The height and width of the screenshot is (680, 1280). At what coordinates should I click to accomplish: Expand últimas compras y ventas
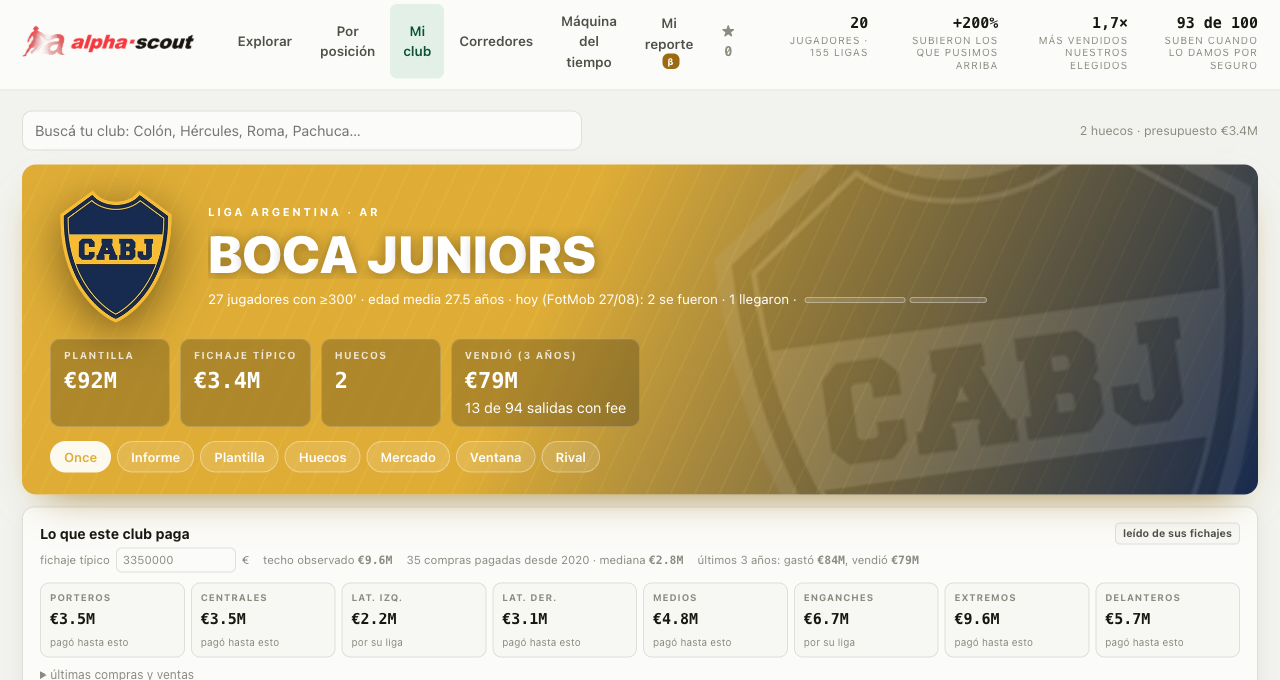(117, 674)
